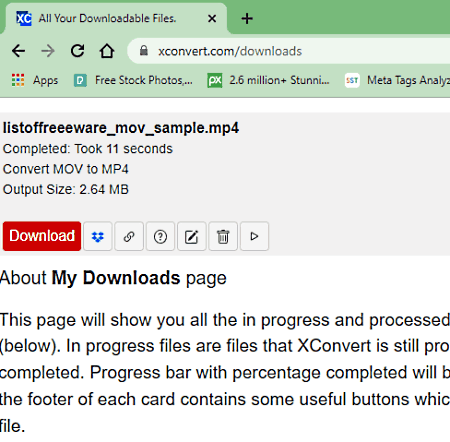The width and height of the screenshot is (450, 442).
Task: Close the All Your Downloadable Files tab
Action: click(212, 18)
